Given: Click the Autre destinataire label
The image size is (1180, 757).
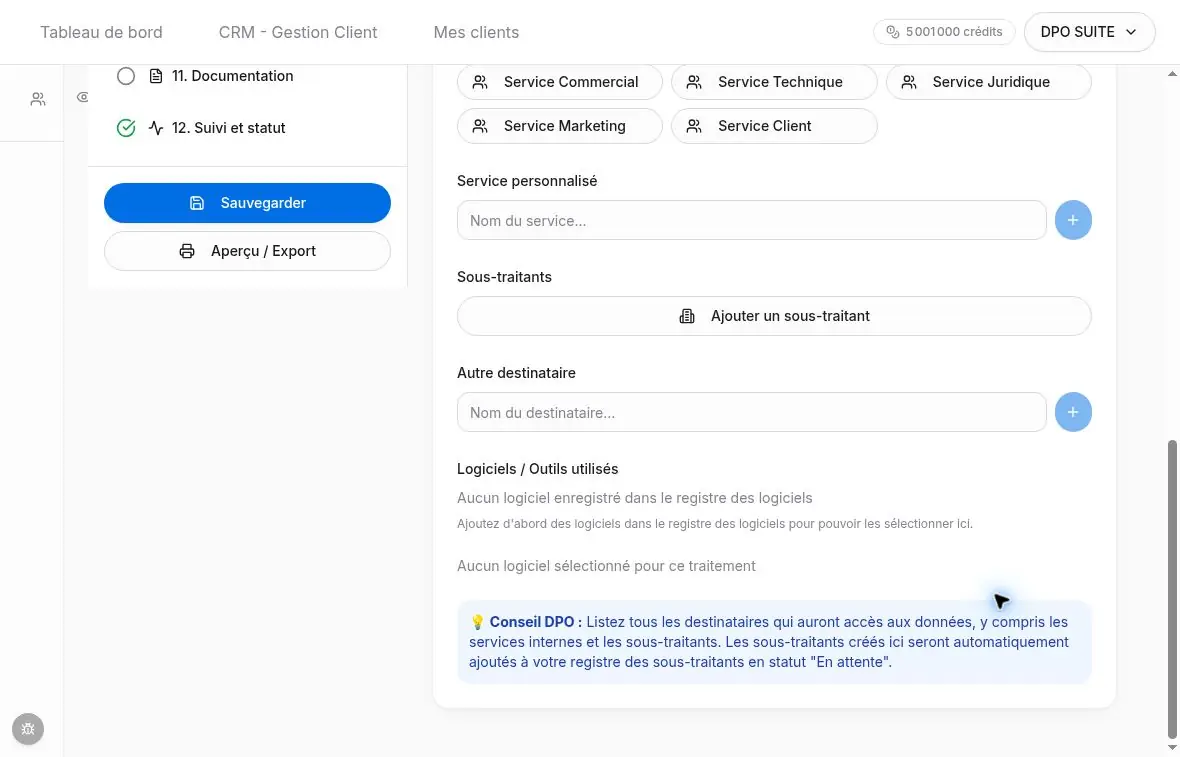Looking at the screenshot, I should (516, 373).
